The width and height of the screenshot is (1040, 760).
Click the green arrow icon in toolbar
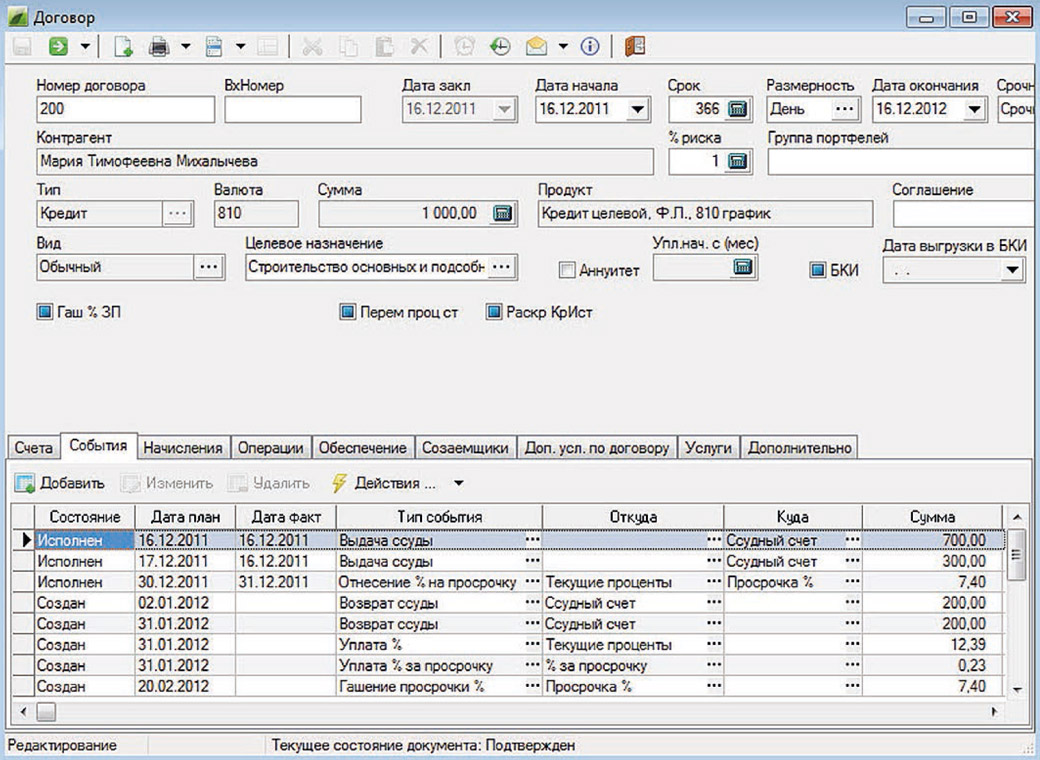pos(59,46)
